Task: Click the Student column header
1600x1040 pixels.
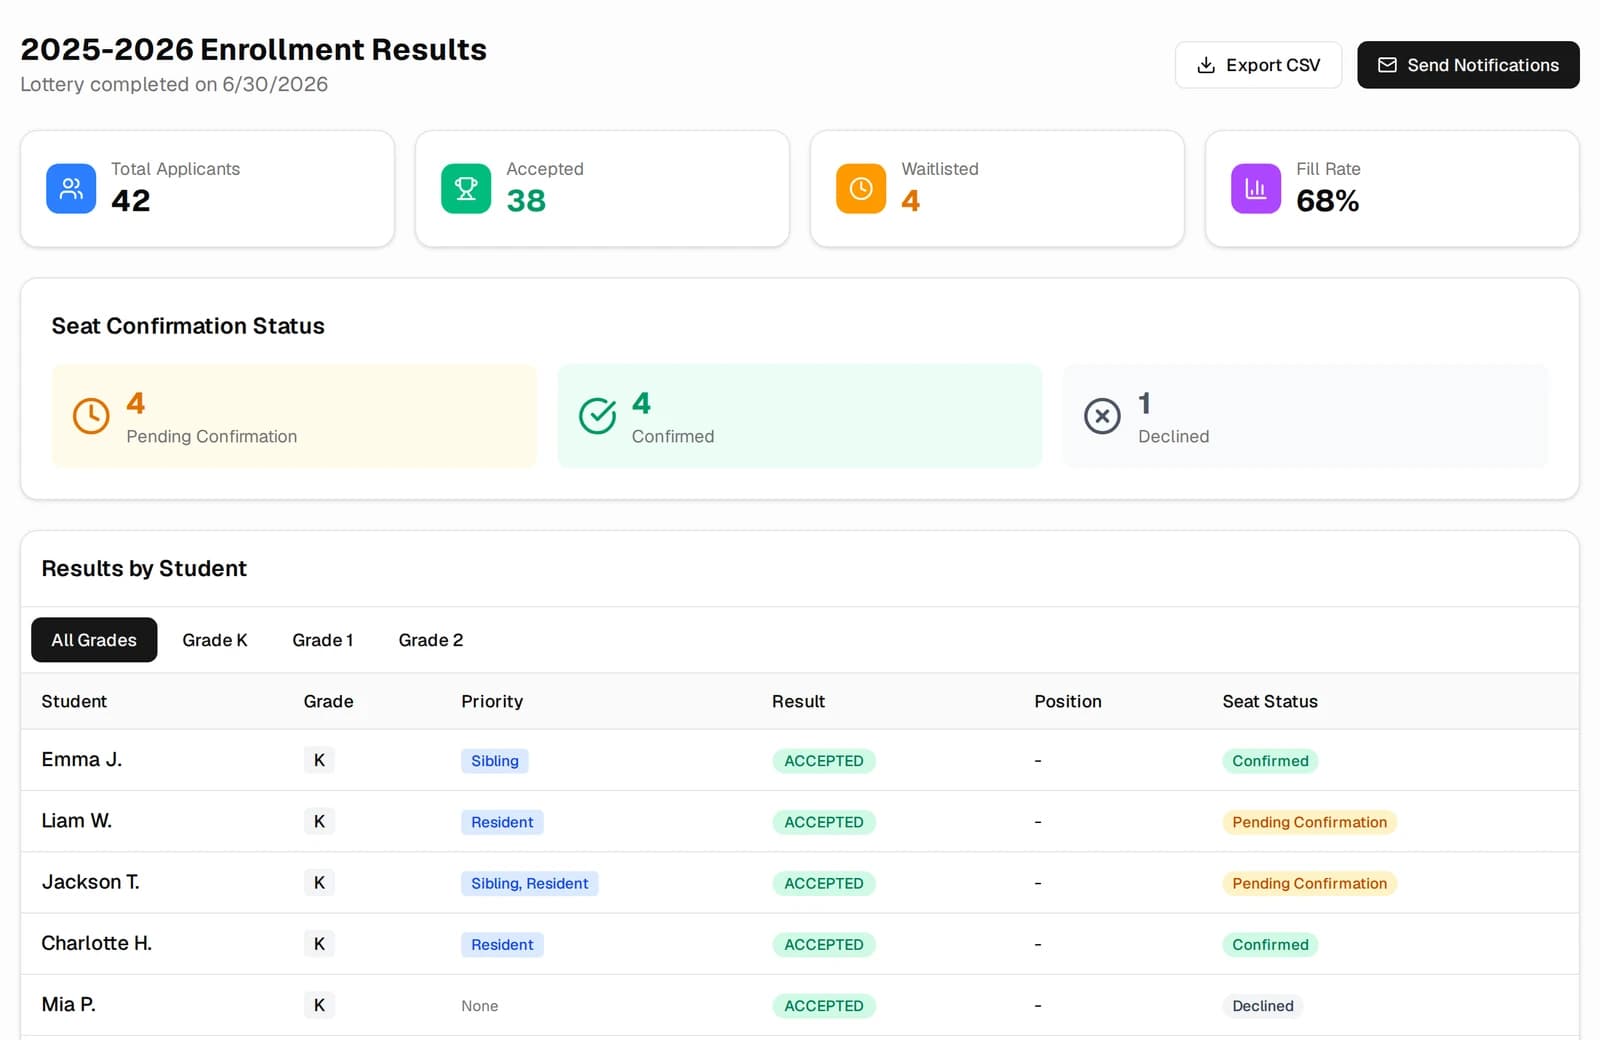Action: [74, 702]
